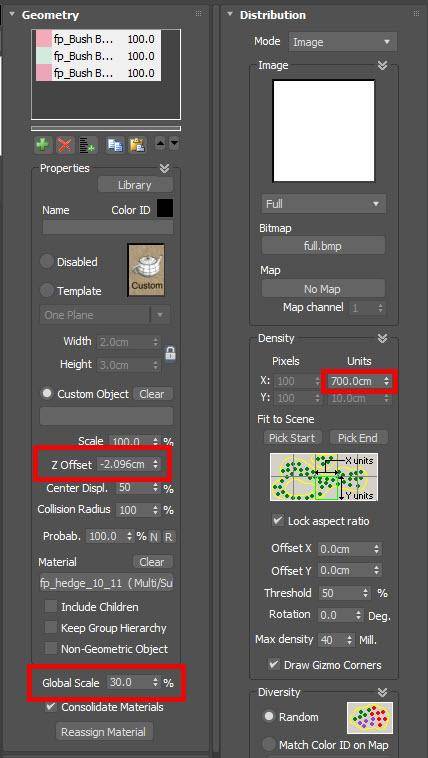Open the Full image preset dropdown
This screenshot has width=428, height=758.
[324, 204]
